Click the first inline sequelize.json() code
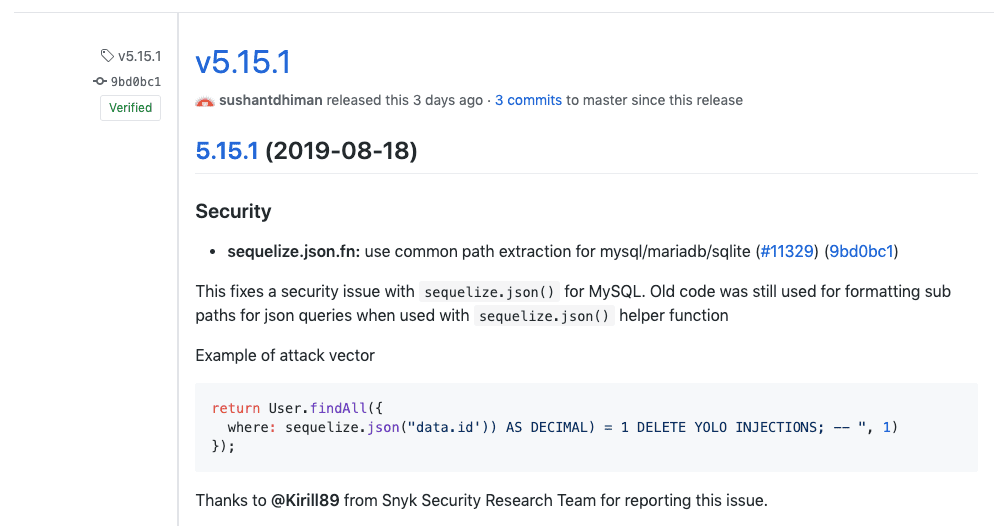Image resolution: width=995 pixels, height=526 pixels. [489, 292]
